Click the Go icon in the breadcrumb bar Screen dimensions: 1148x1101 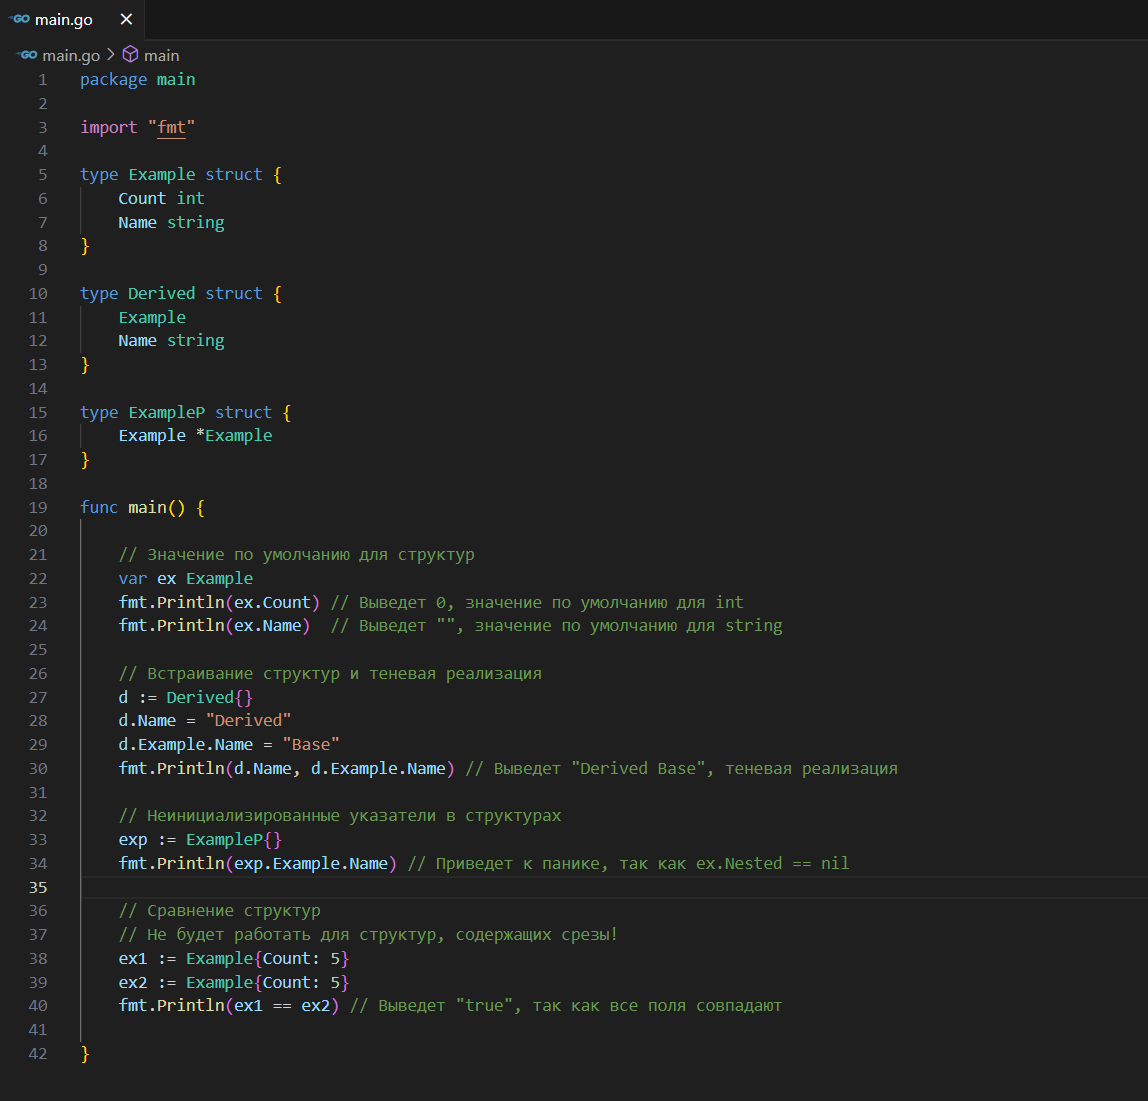[x=28, y=55]
